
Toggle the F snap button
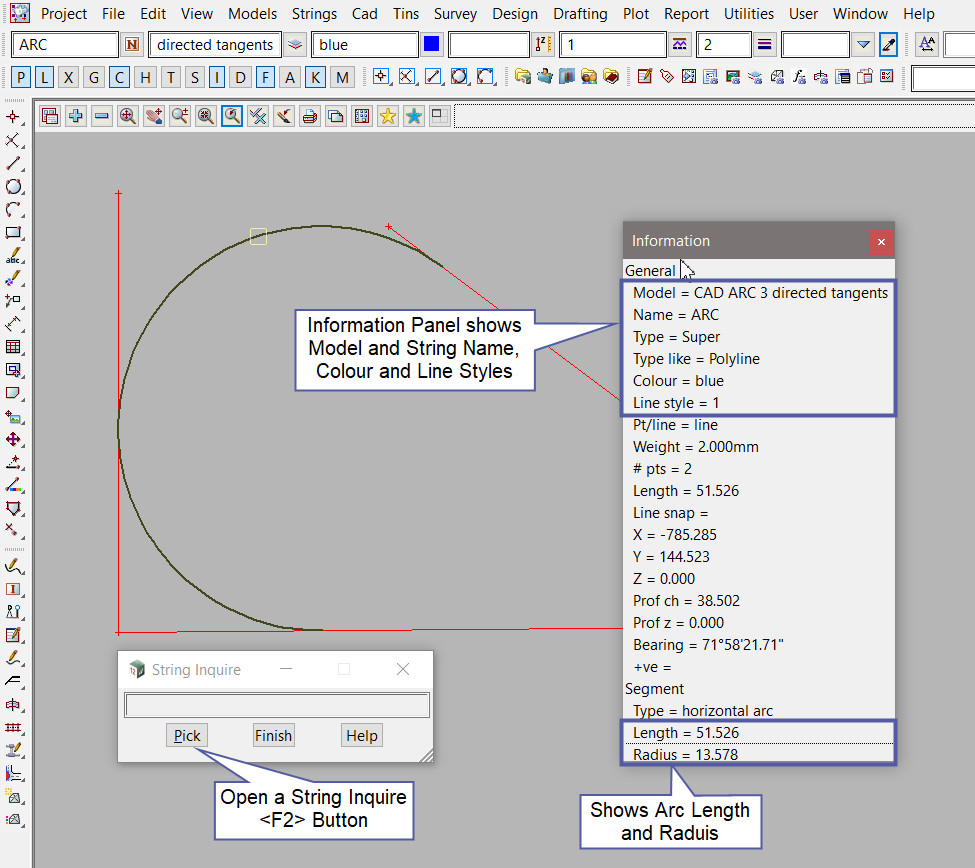[265, 77]
